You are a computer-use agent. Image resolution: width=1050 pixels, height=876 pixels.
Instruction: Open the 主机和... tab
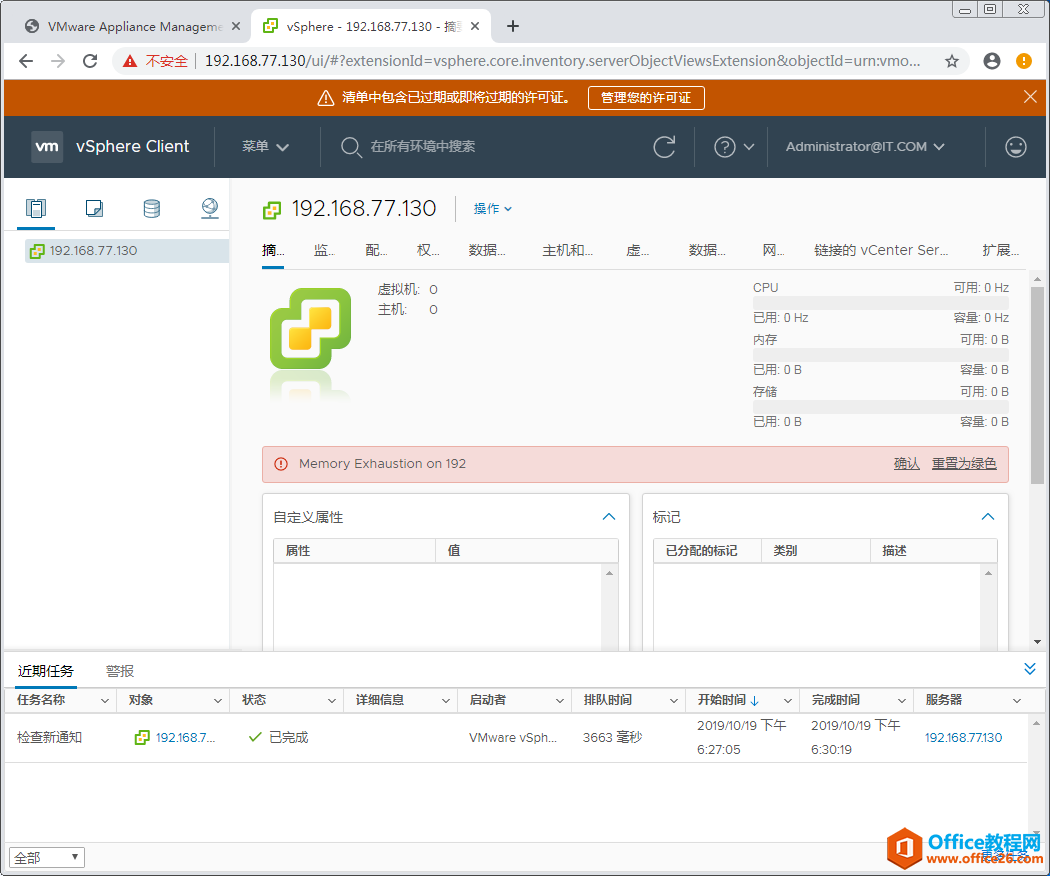coord(567,250)
